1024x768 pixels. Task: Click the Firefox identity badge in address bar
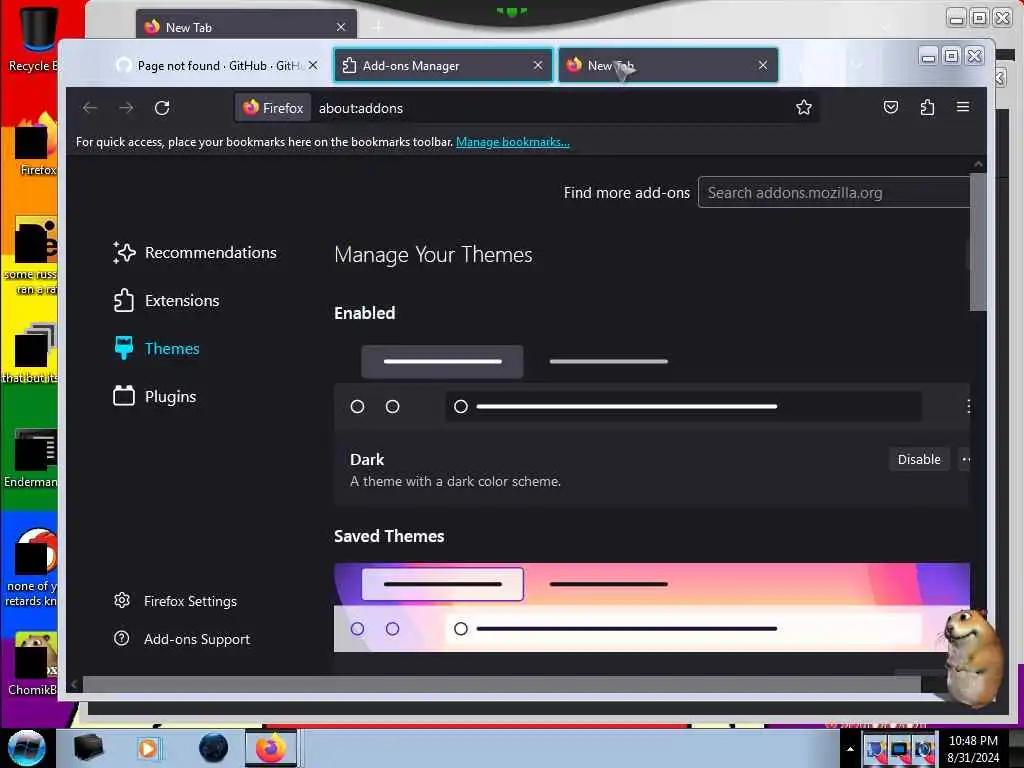tap(273, 108)
